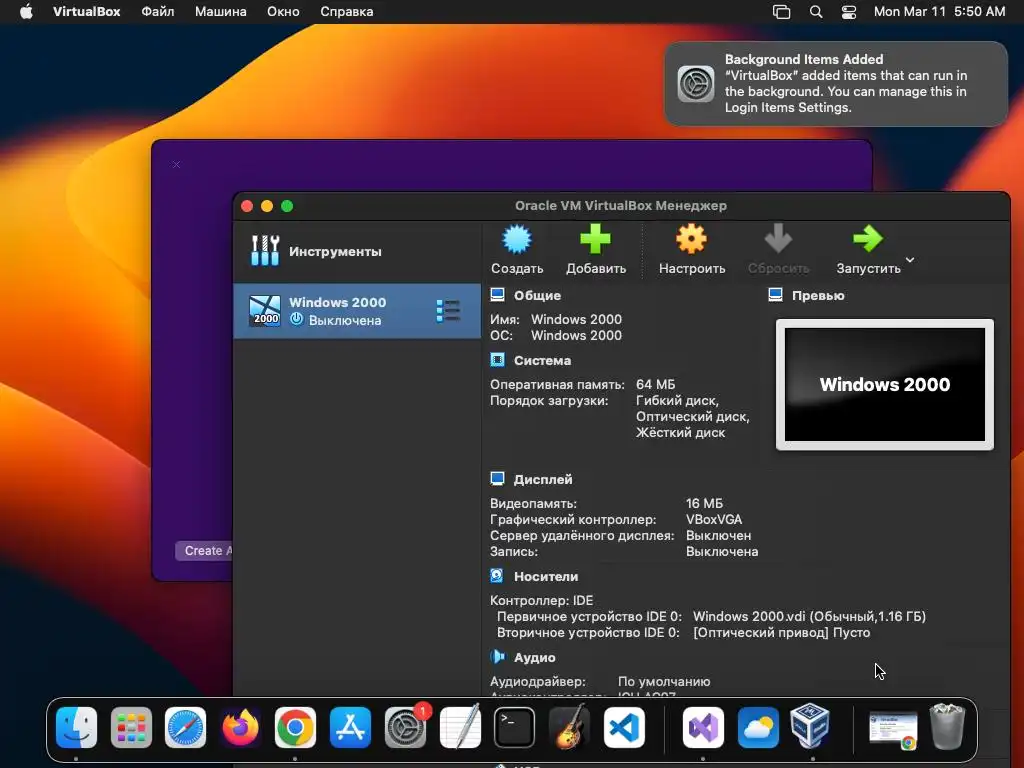Click the Windows 2000 preview thumbnail

click(884, 385)
